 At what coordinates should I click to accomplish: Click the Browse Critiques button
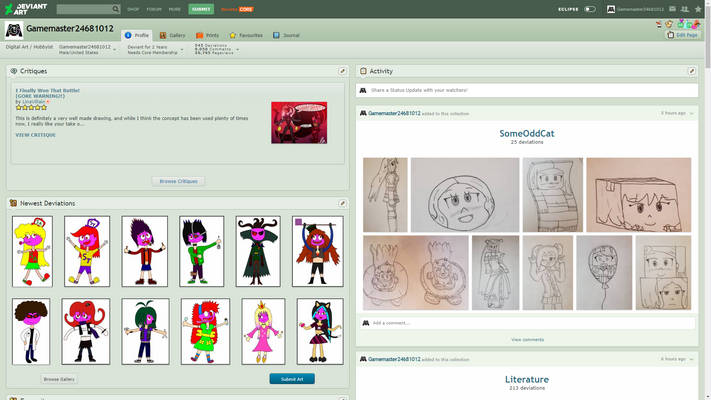coord(178,181)
